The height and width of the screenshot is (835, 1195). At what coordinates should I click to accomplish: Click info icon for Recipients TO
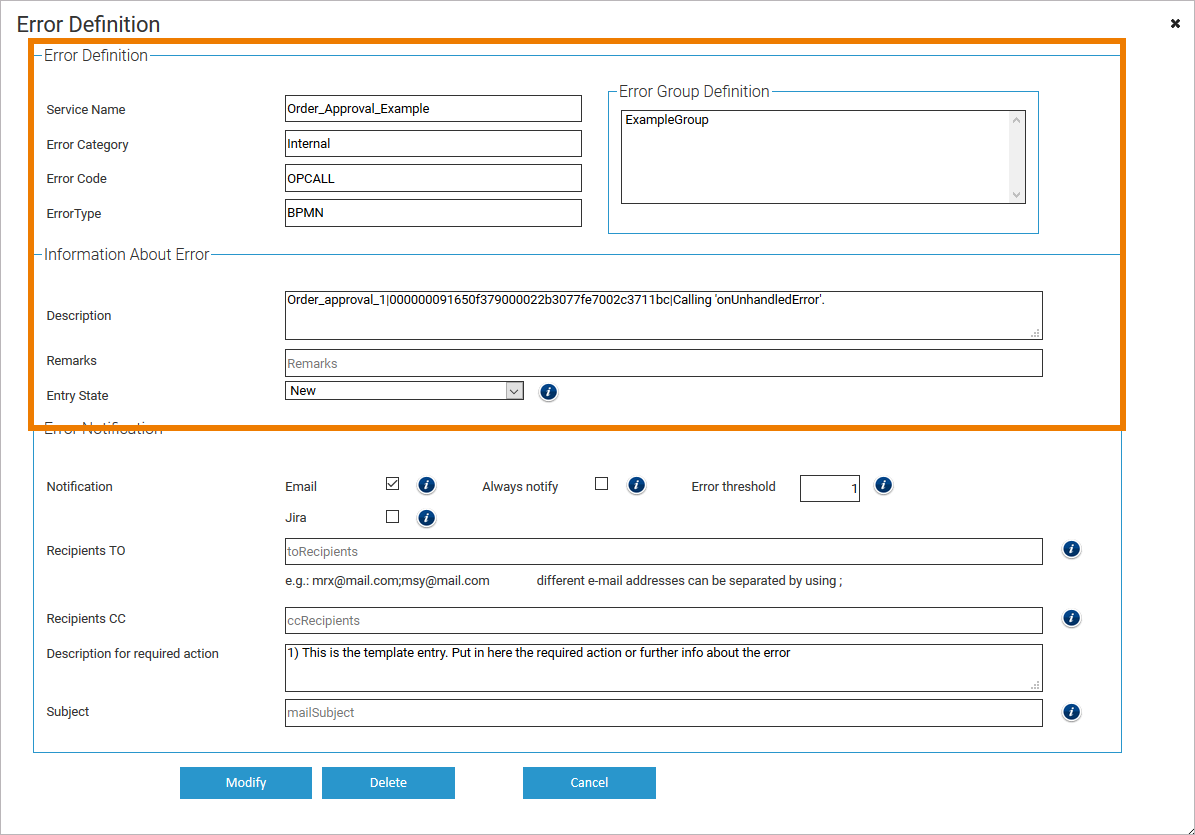1071,549
